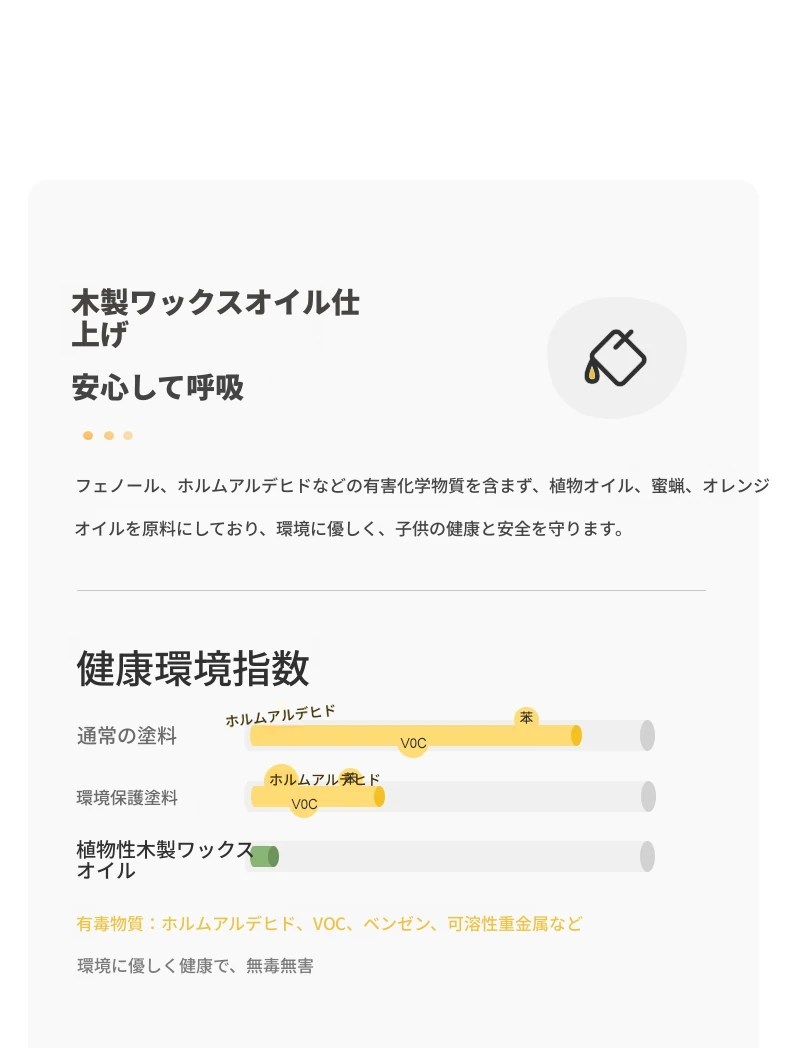Click the gray end cap of regular paint track

[647, 735]
